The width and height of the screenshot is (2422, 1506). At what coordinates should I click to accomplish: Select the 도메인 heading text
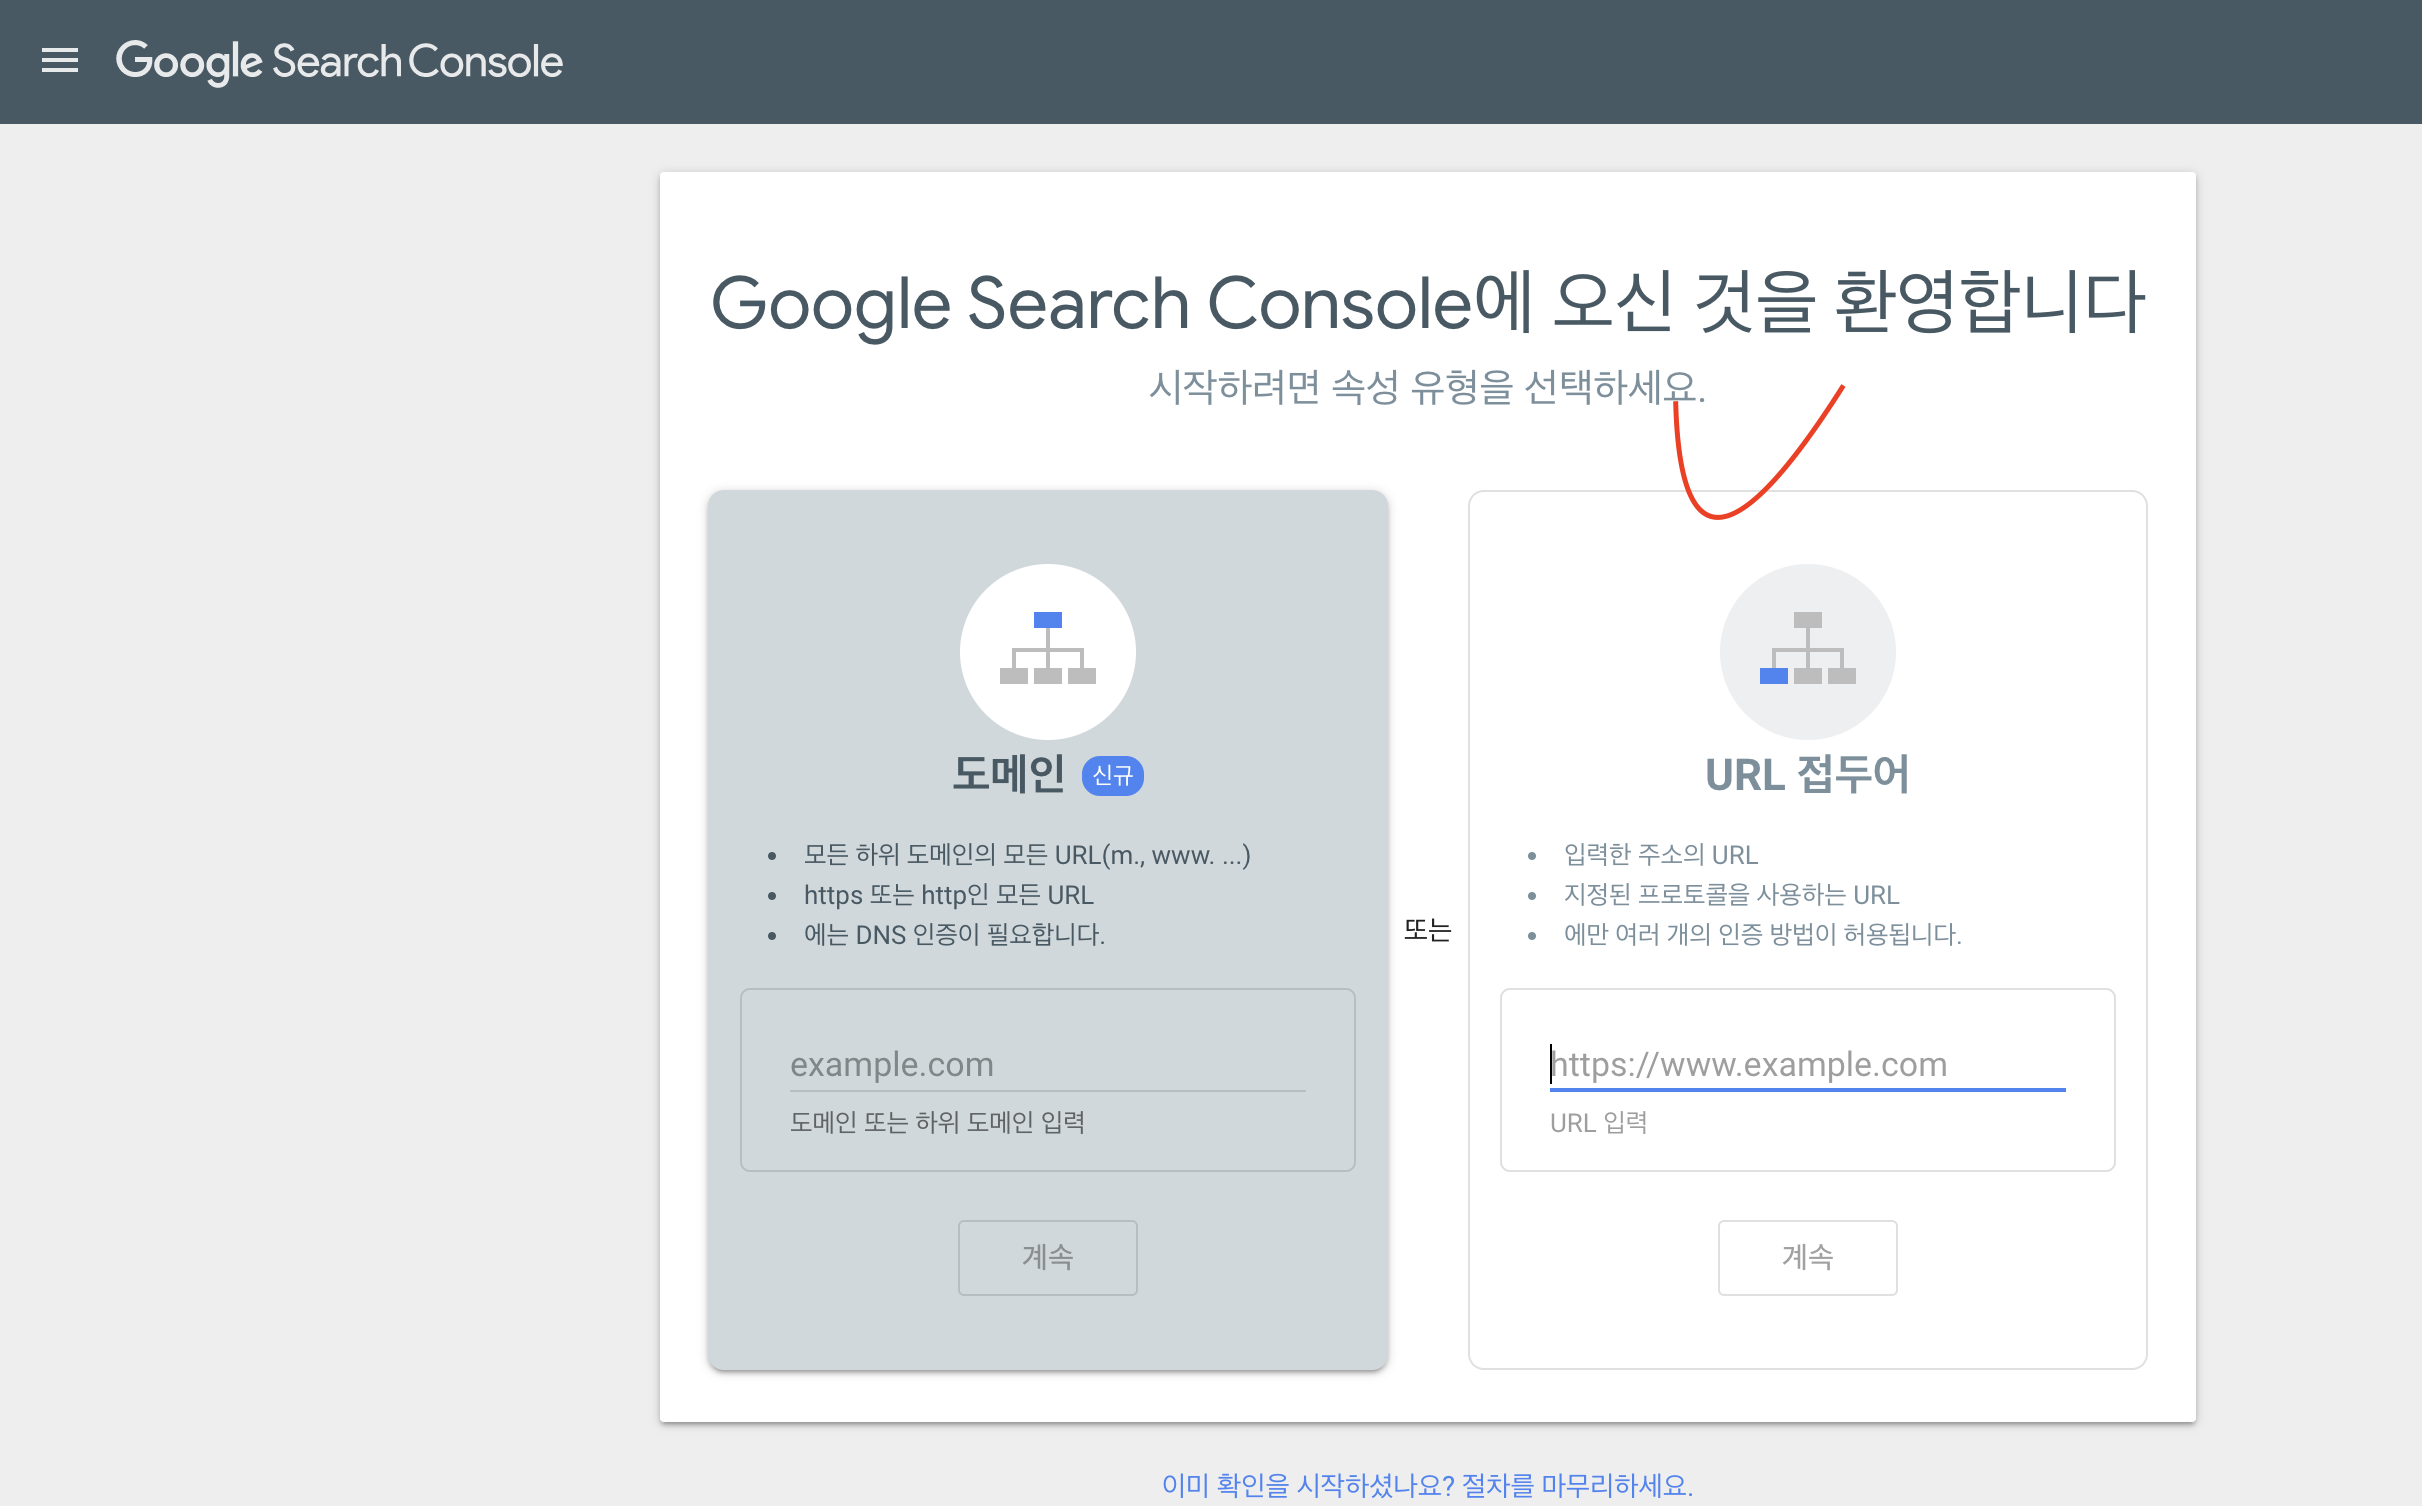tap(1008, 774)
